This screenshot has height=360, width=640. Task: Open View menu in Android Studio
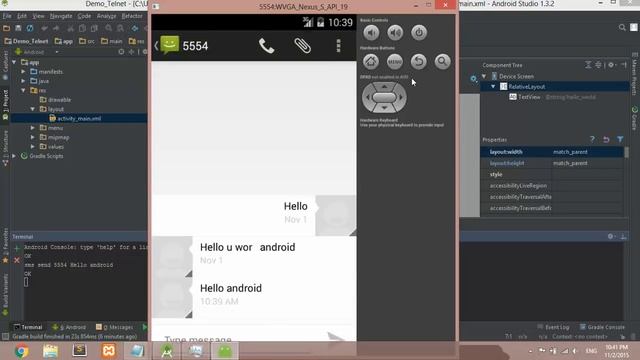coord(38,16)
